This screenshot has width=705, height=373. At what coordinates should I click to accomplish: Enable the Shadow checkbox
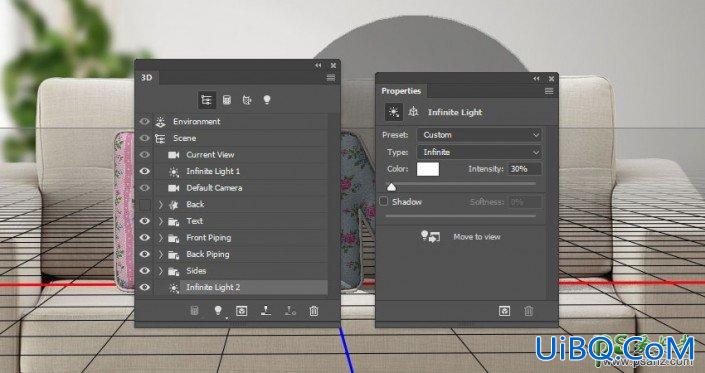[384, 202]
